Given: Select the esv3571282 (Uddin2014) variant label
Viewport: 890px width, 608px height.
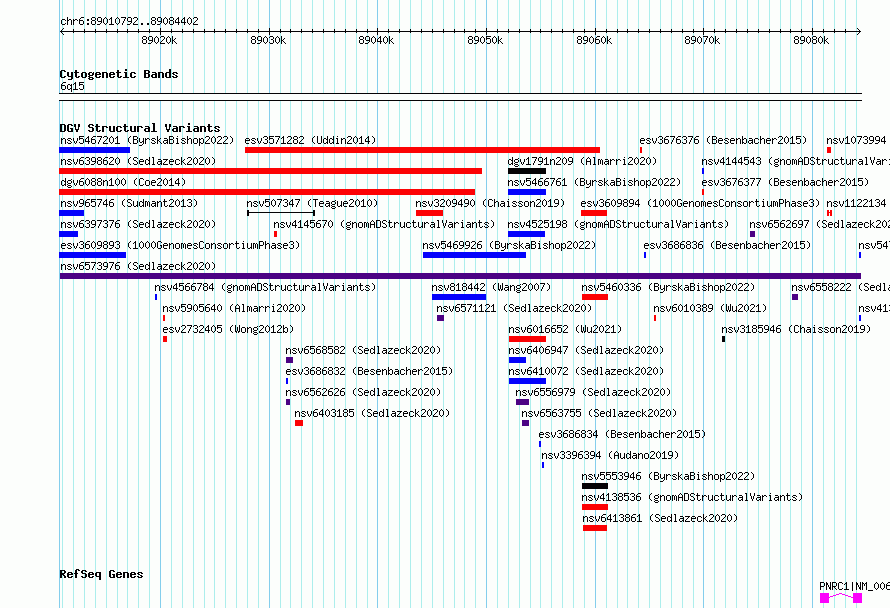Looking at the screenshot, I should [310, 140].
